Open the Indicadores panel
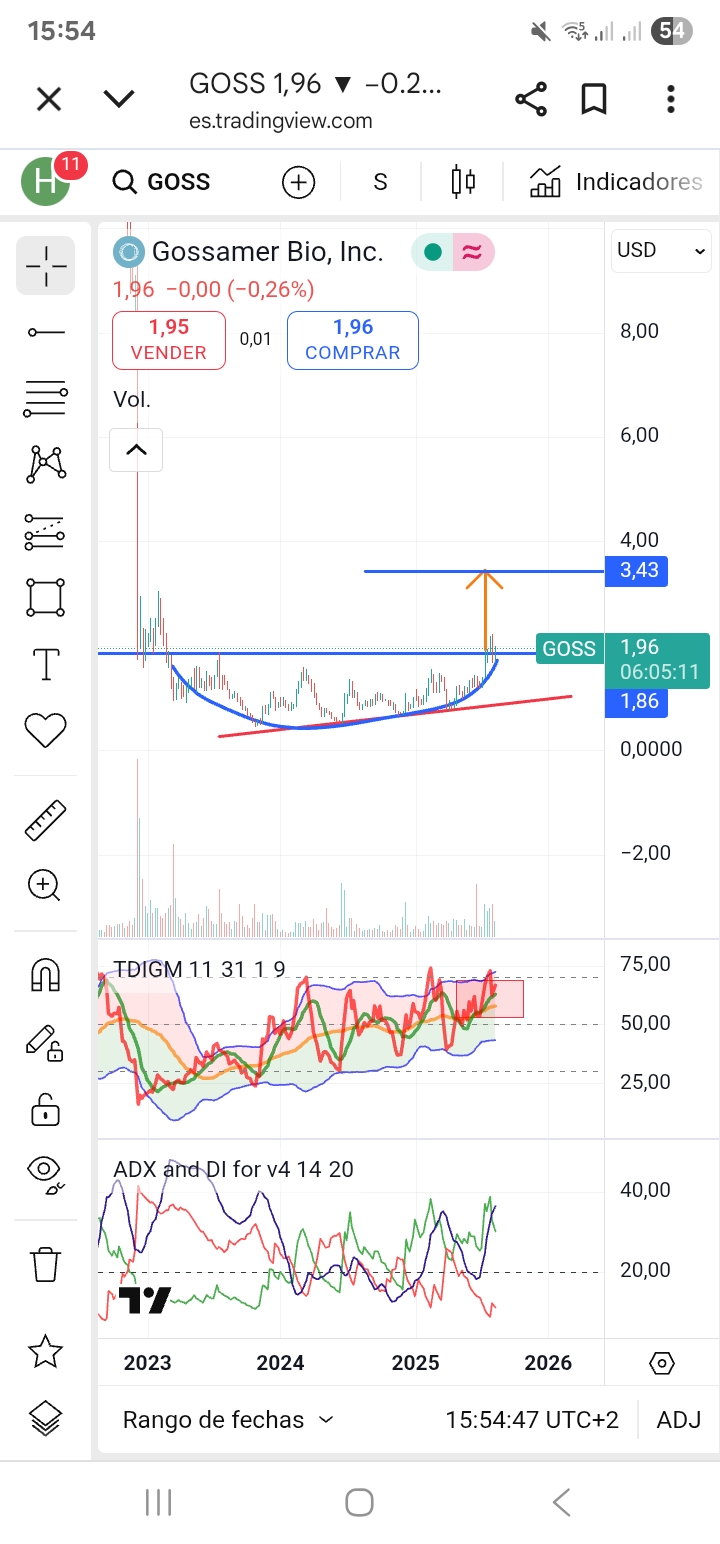Image resolution: width=720 pixels, height=1544 pixels. point(615,182)
